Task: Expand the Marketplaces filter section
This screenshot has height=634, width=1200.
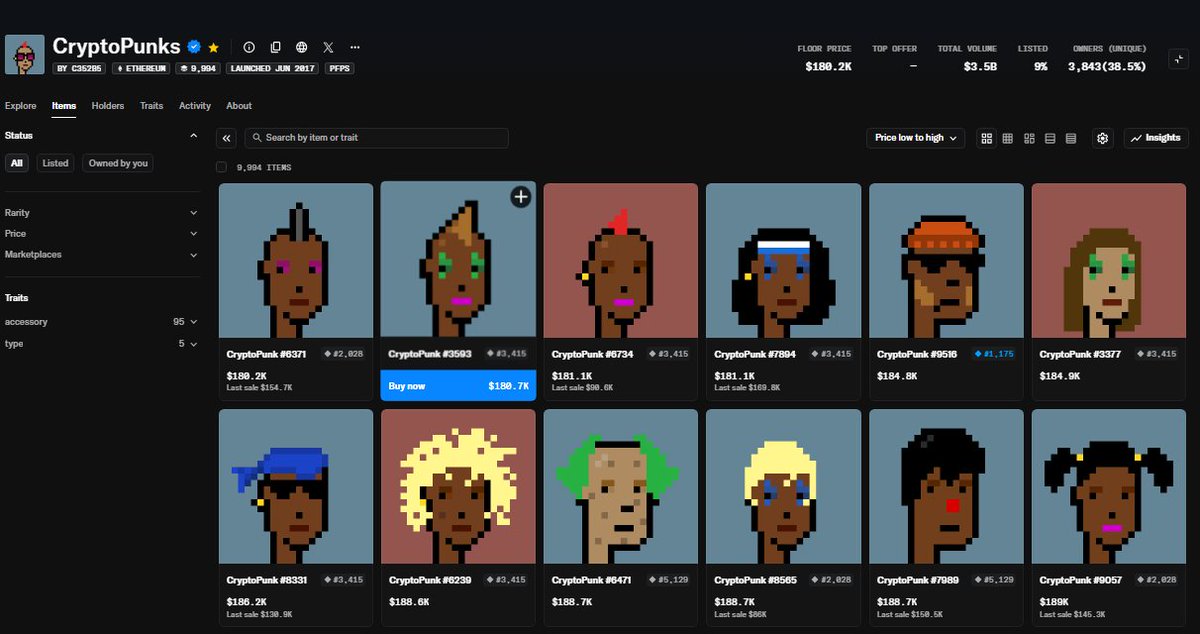Action: point(102,255)
